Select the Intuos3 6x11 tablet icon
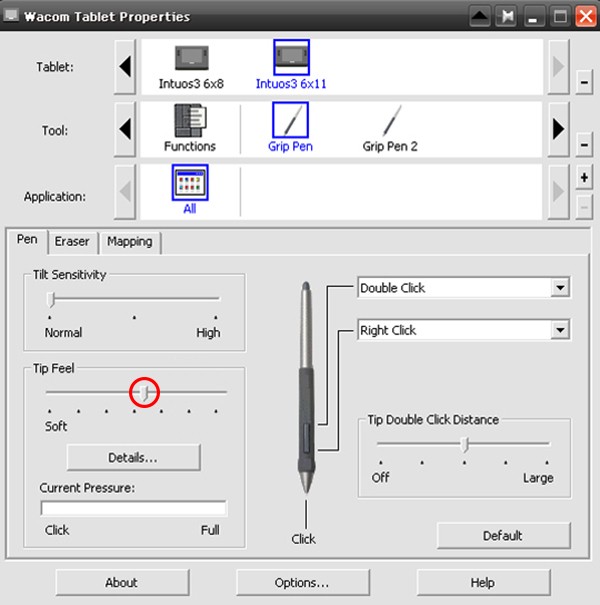600x605 pixels. 291,57
